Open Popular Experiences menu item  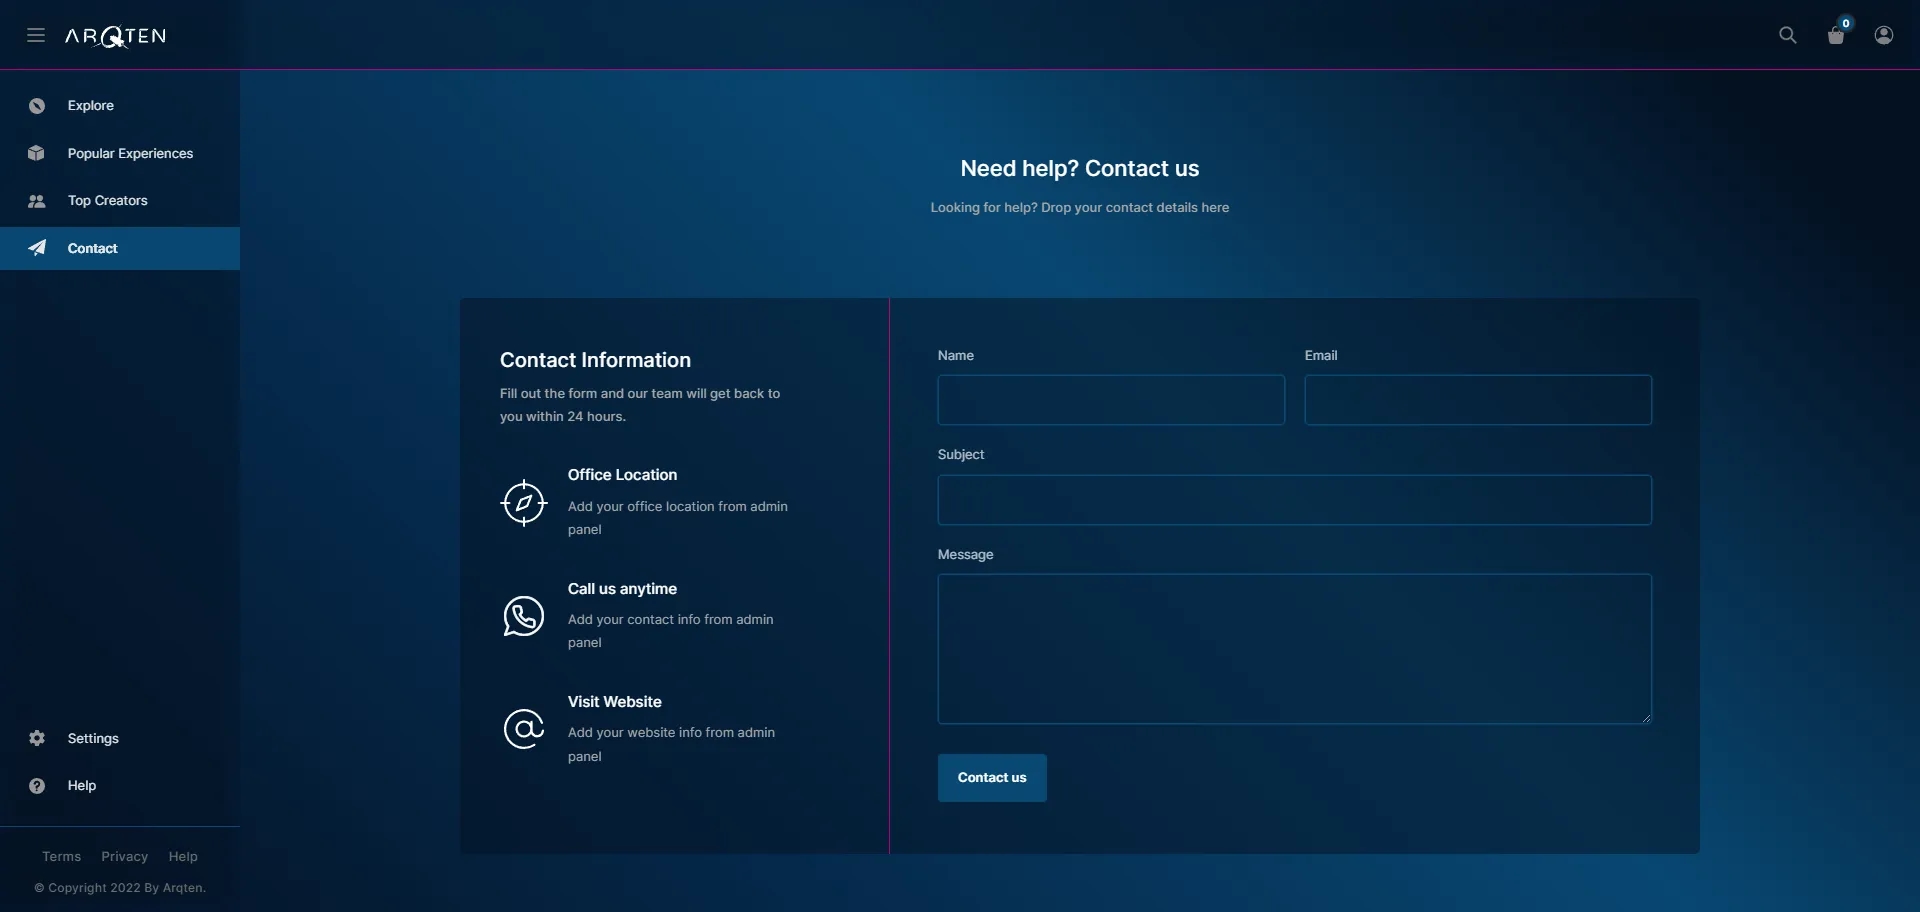(120, 153)
